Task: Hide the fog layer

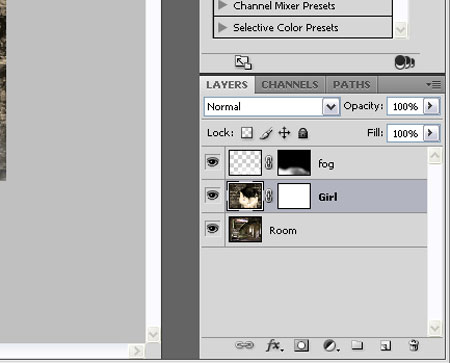Action: tap(213, 162)
